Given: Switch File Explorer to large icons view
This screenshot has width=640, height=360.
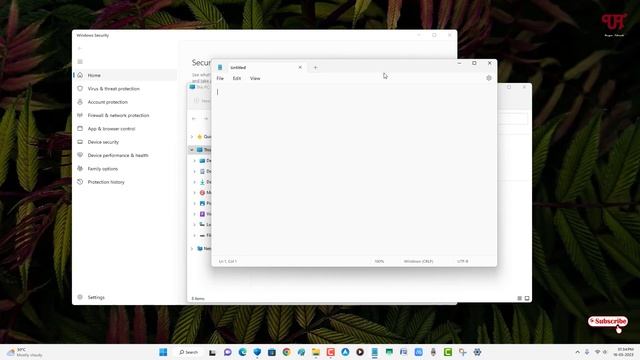Looking at the screenshot, I should coord(527,298).
